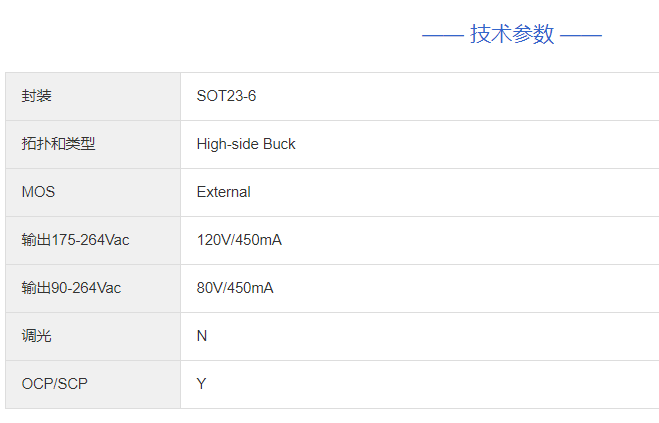Select the 调光 label cell
This screenshot has width=659, height=423.
pos(93,336)
